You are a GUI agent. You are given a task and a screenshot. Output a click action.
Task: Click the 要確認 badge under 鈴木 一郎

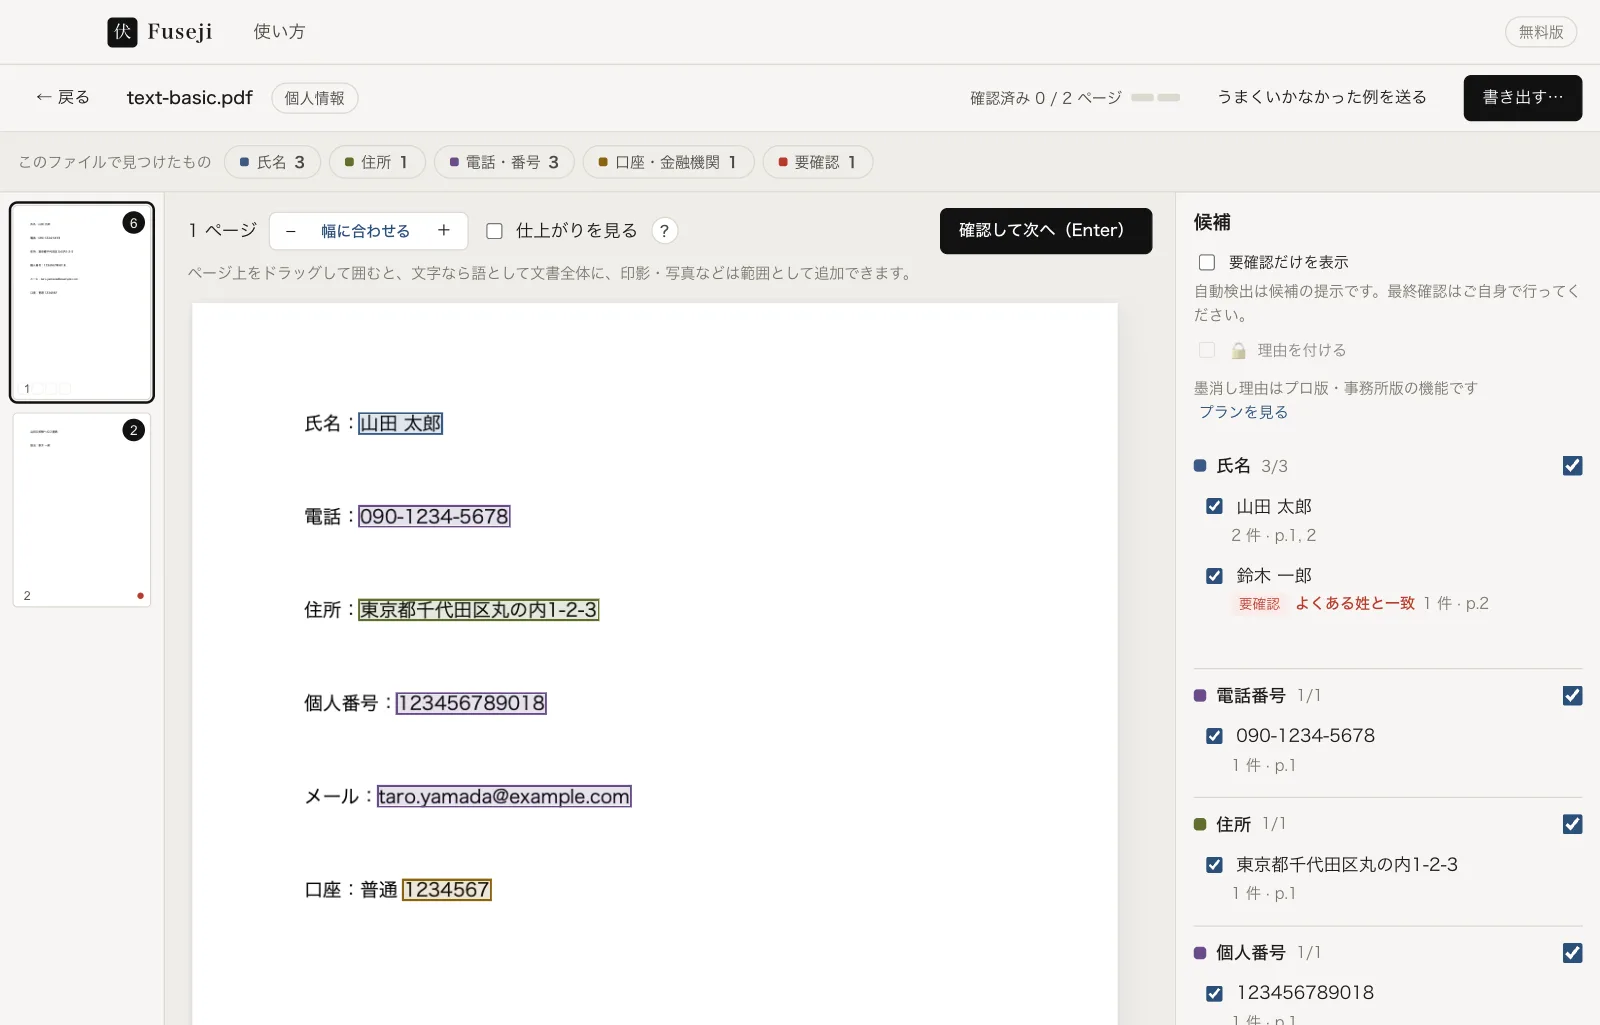1259,604
